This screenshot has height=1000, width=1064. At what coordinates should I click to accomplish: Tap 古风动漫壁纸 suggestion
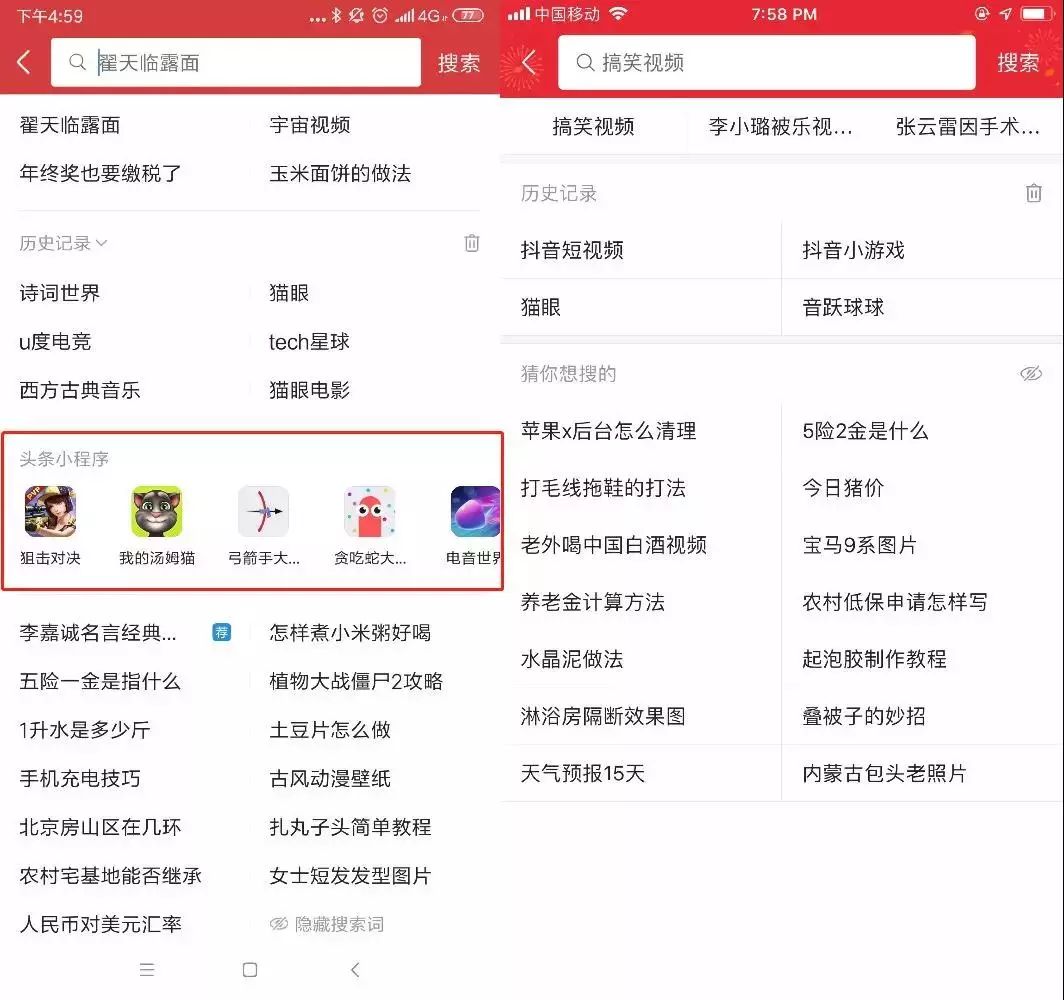(330, 778)
